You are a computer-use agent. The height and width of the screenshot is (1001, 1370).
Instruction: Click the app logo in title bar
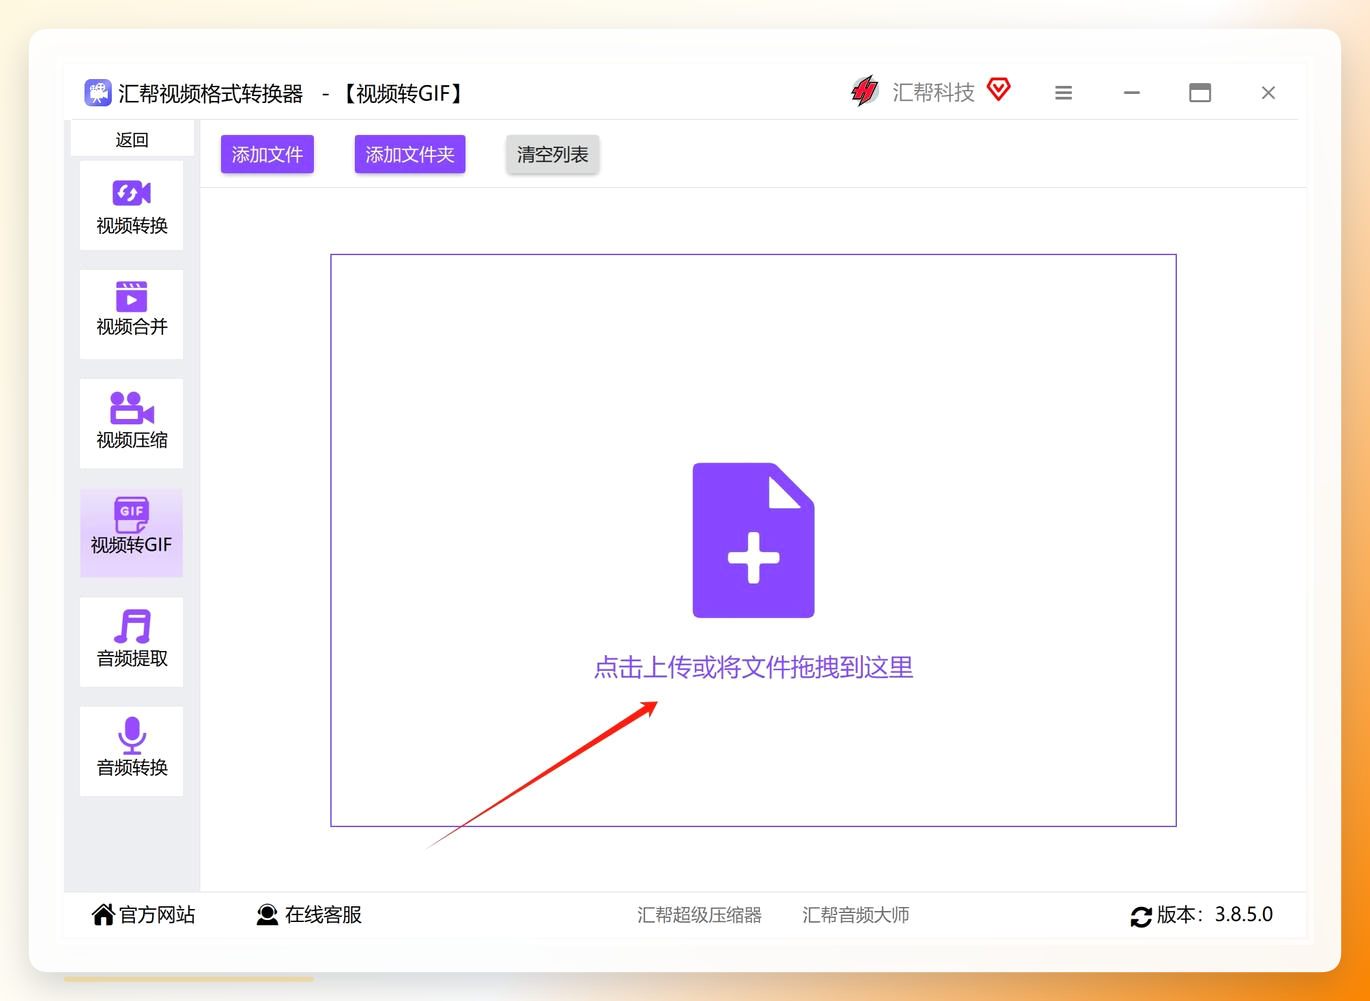pos(98,93)
